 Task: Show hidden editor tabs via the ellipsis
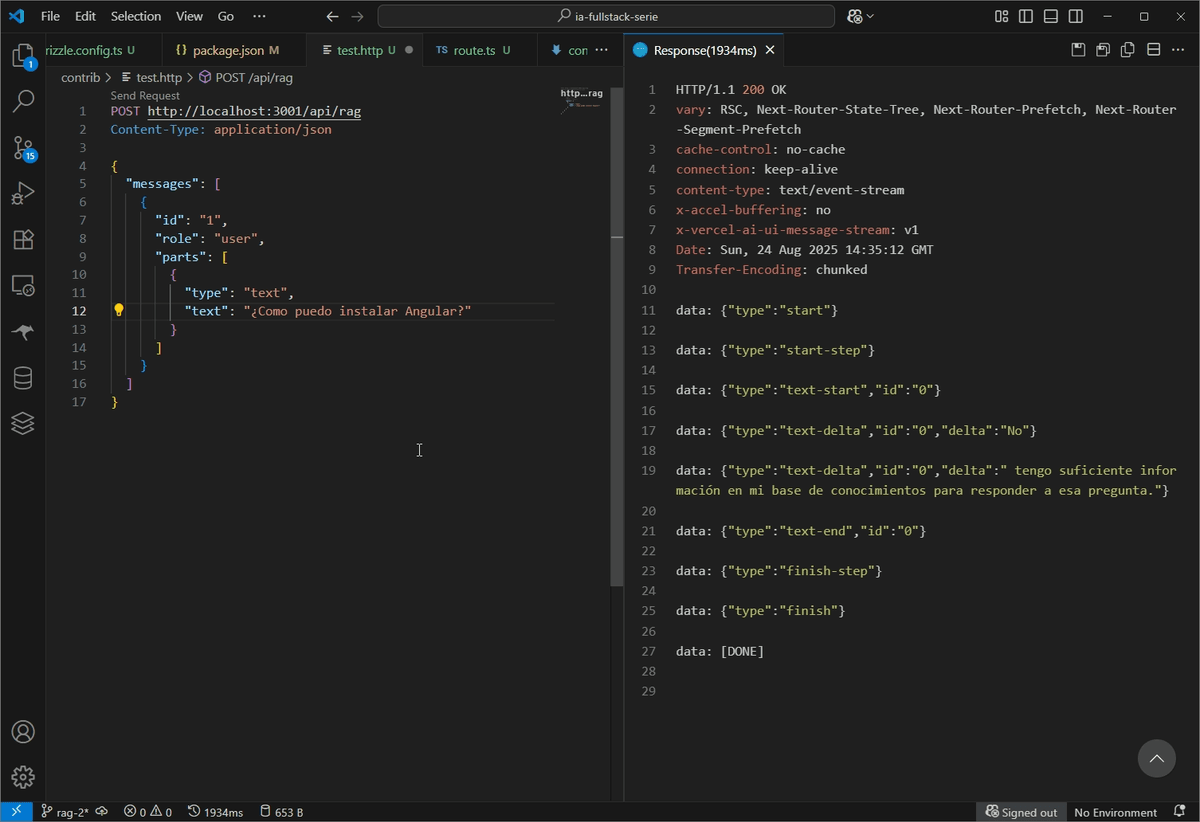tap(602, 50)
